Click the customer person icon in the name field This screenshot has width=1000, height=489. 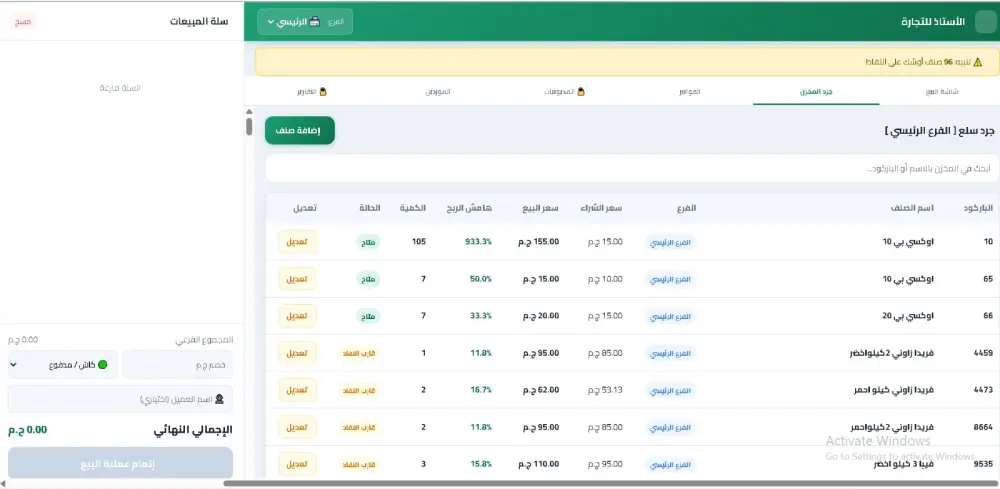(219, 399)
